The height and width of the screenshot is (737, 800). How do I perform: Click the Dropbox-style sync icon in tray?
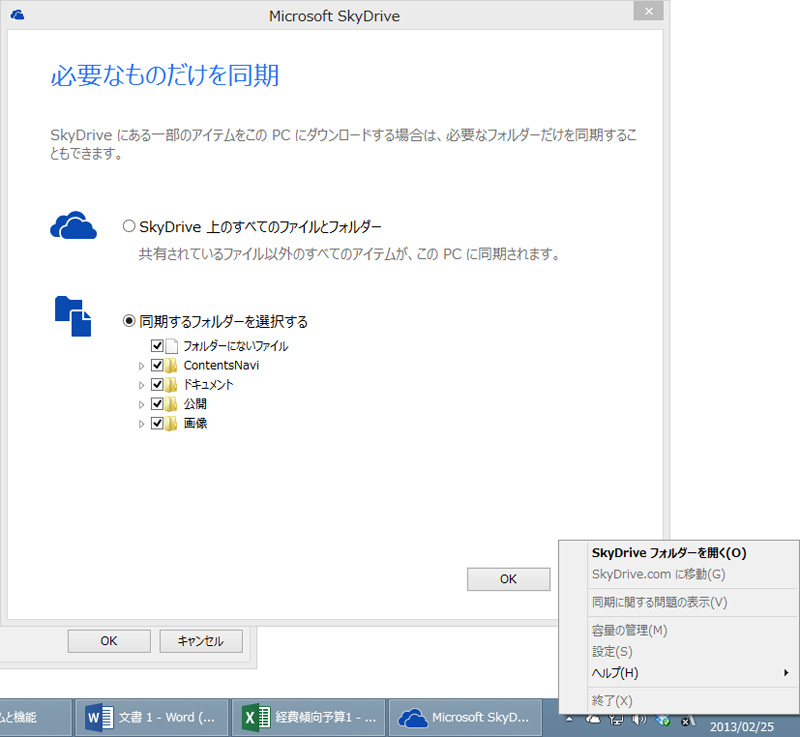(662, 719)
